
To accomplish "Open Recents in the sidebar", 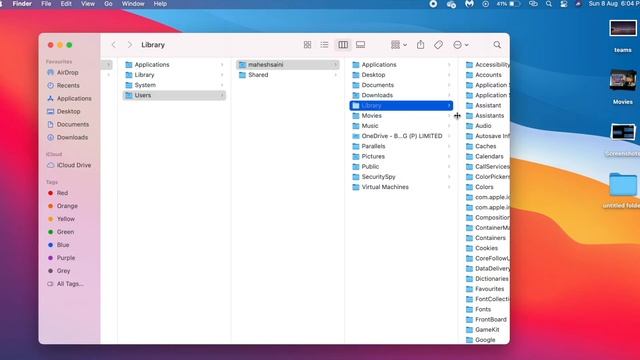I will (63, 85).
